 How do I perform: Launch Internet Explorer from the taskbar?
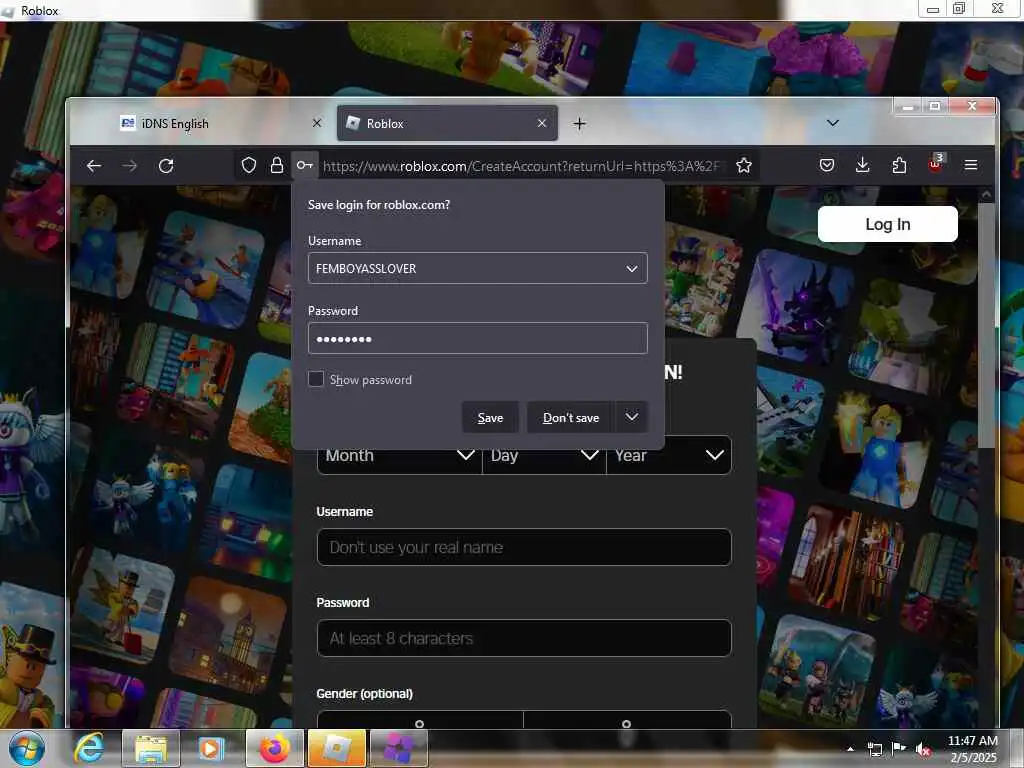(x=88, y=748)
